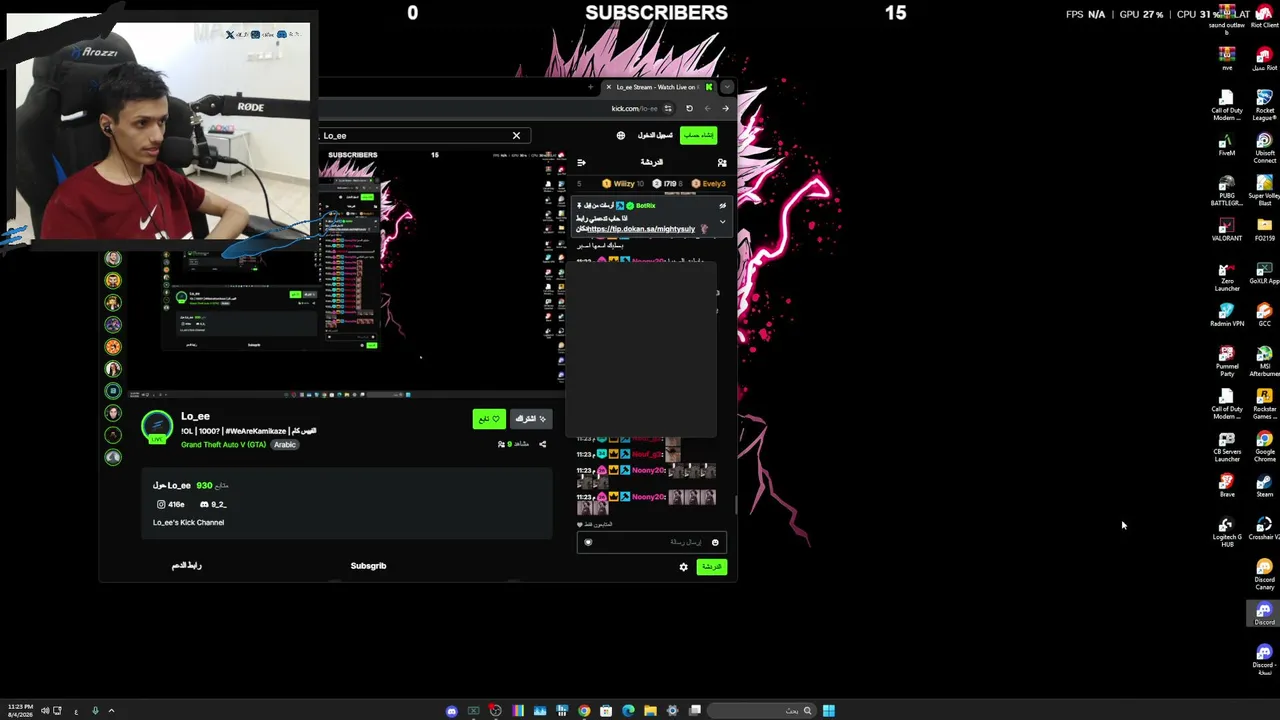Open Settings gear in the taskbar
1280x720 pixels.
[x=672, y=711]
